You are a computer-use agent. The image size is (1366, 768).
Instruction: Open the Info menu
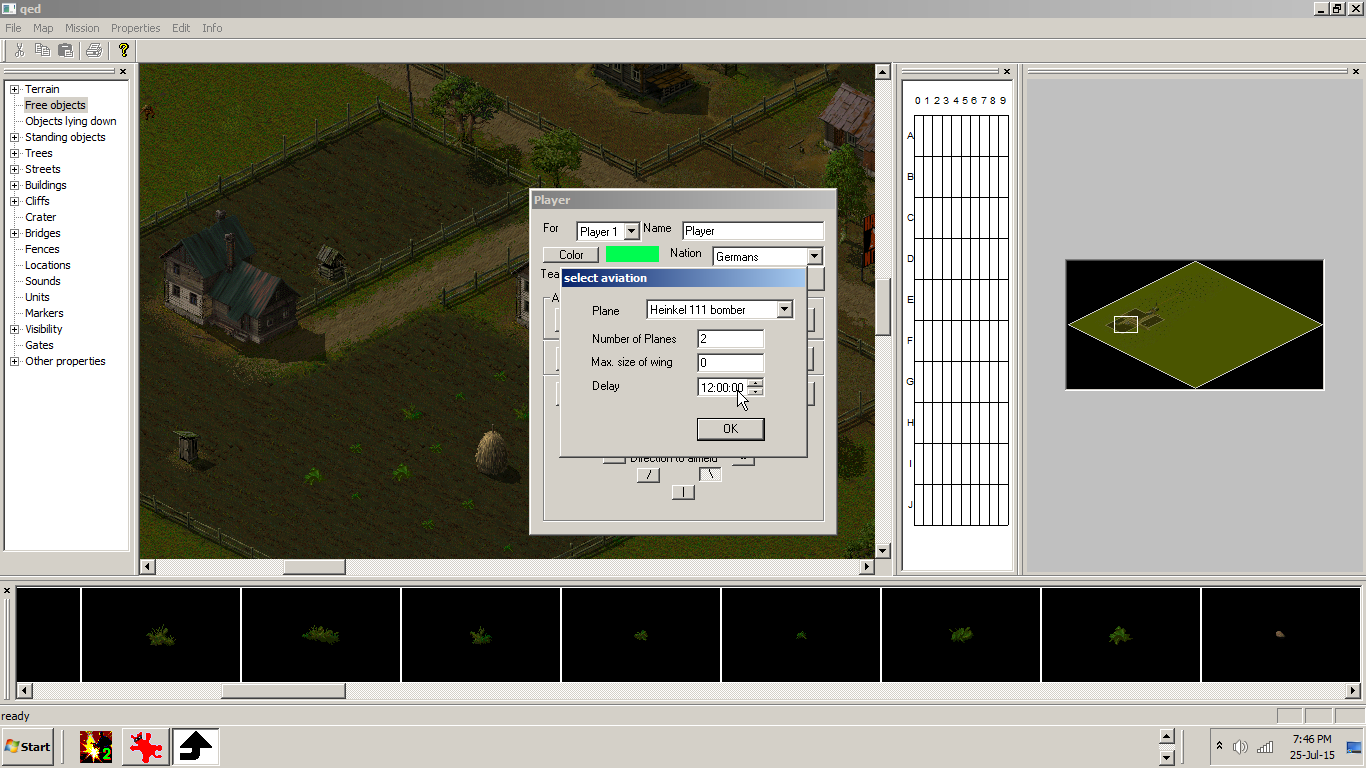click(212, 28)
